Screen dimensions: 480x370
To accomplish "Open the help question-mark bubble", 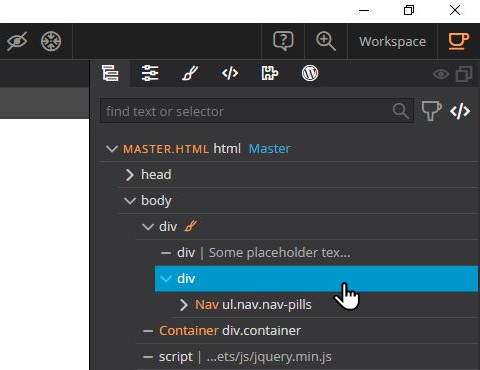I will (283, 41).
